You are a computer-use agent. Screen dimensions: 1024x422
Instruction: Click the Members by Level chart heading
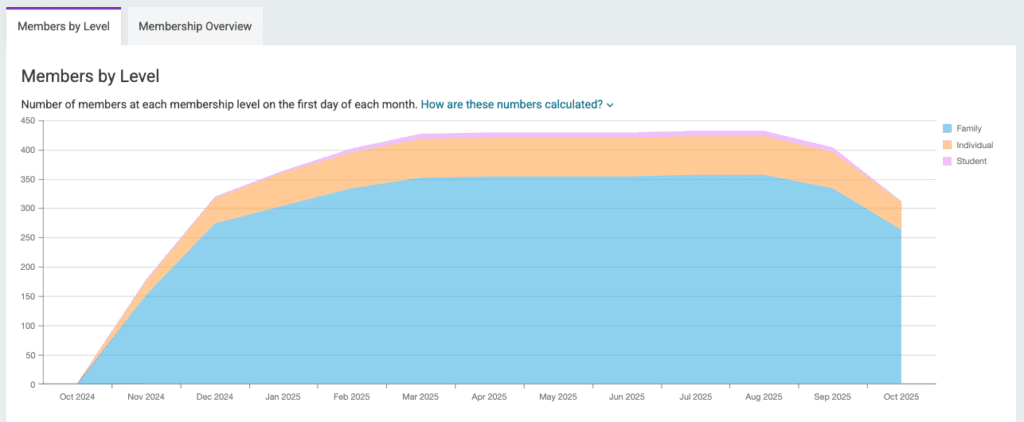[x=90, y=76]
